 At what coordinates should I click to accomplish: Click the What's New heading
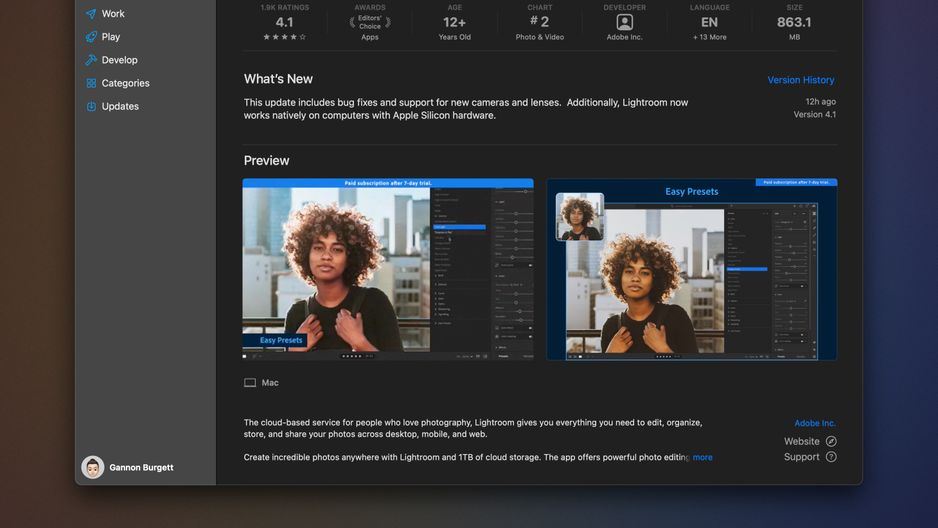click(278, 79)
